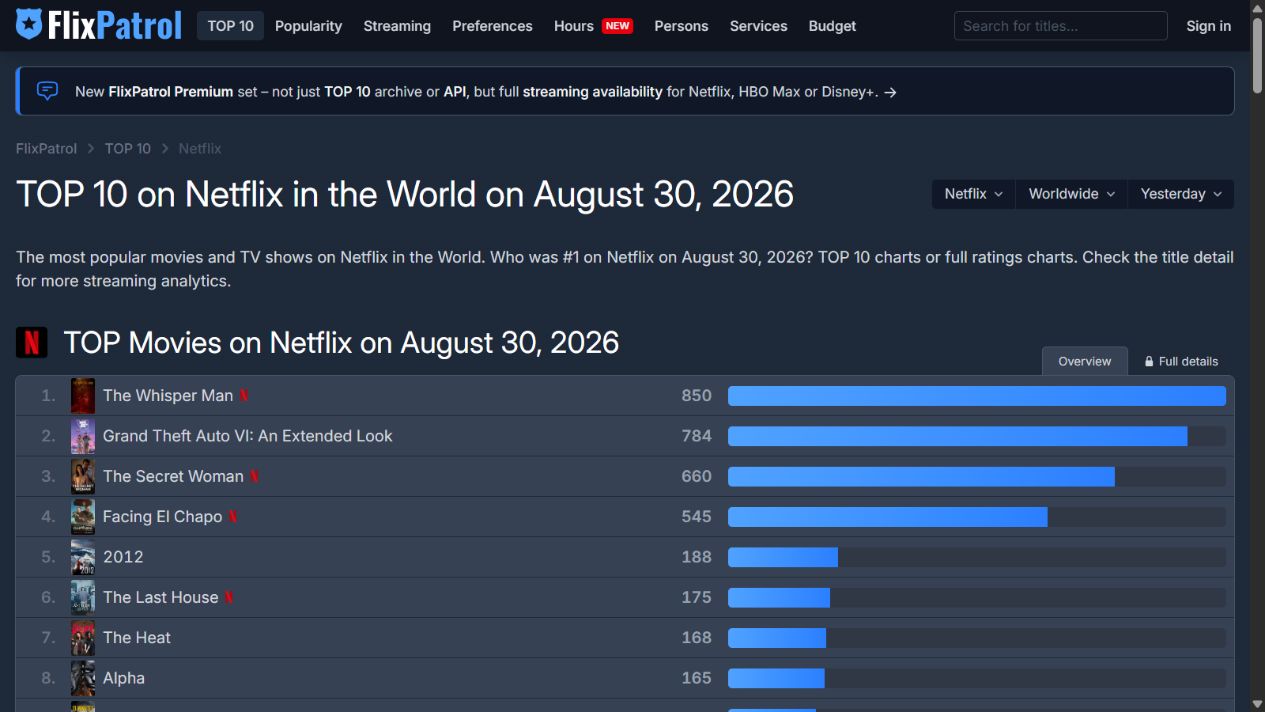This screenshot has height=712, width=1265.
Task: Click Netflix N badge after The Secret Woman
Action: pyautogui.click(x=255, y=477)
